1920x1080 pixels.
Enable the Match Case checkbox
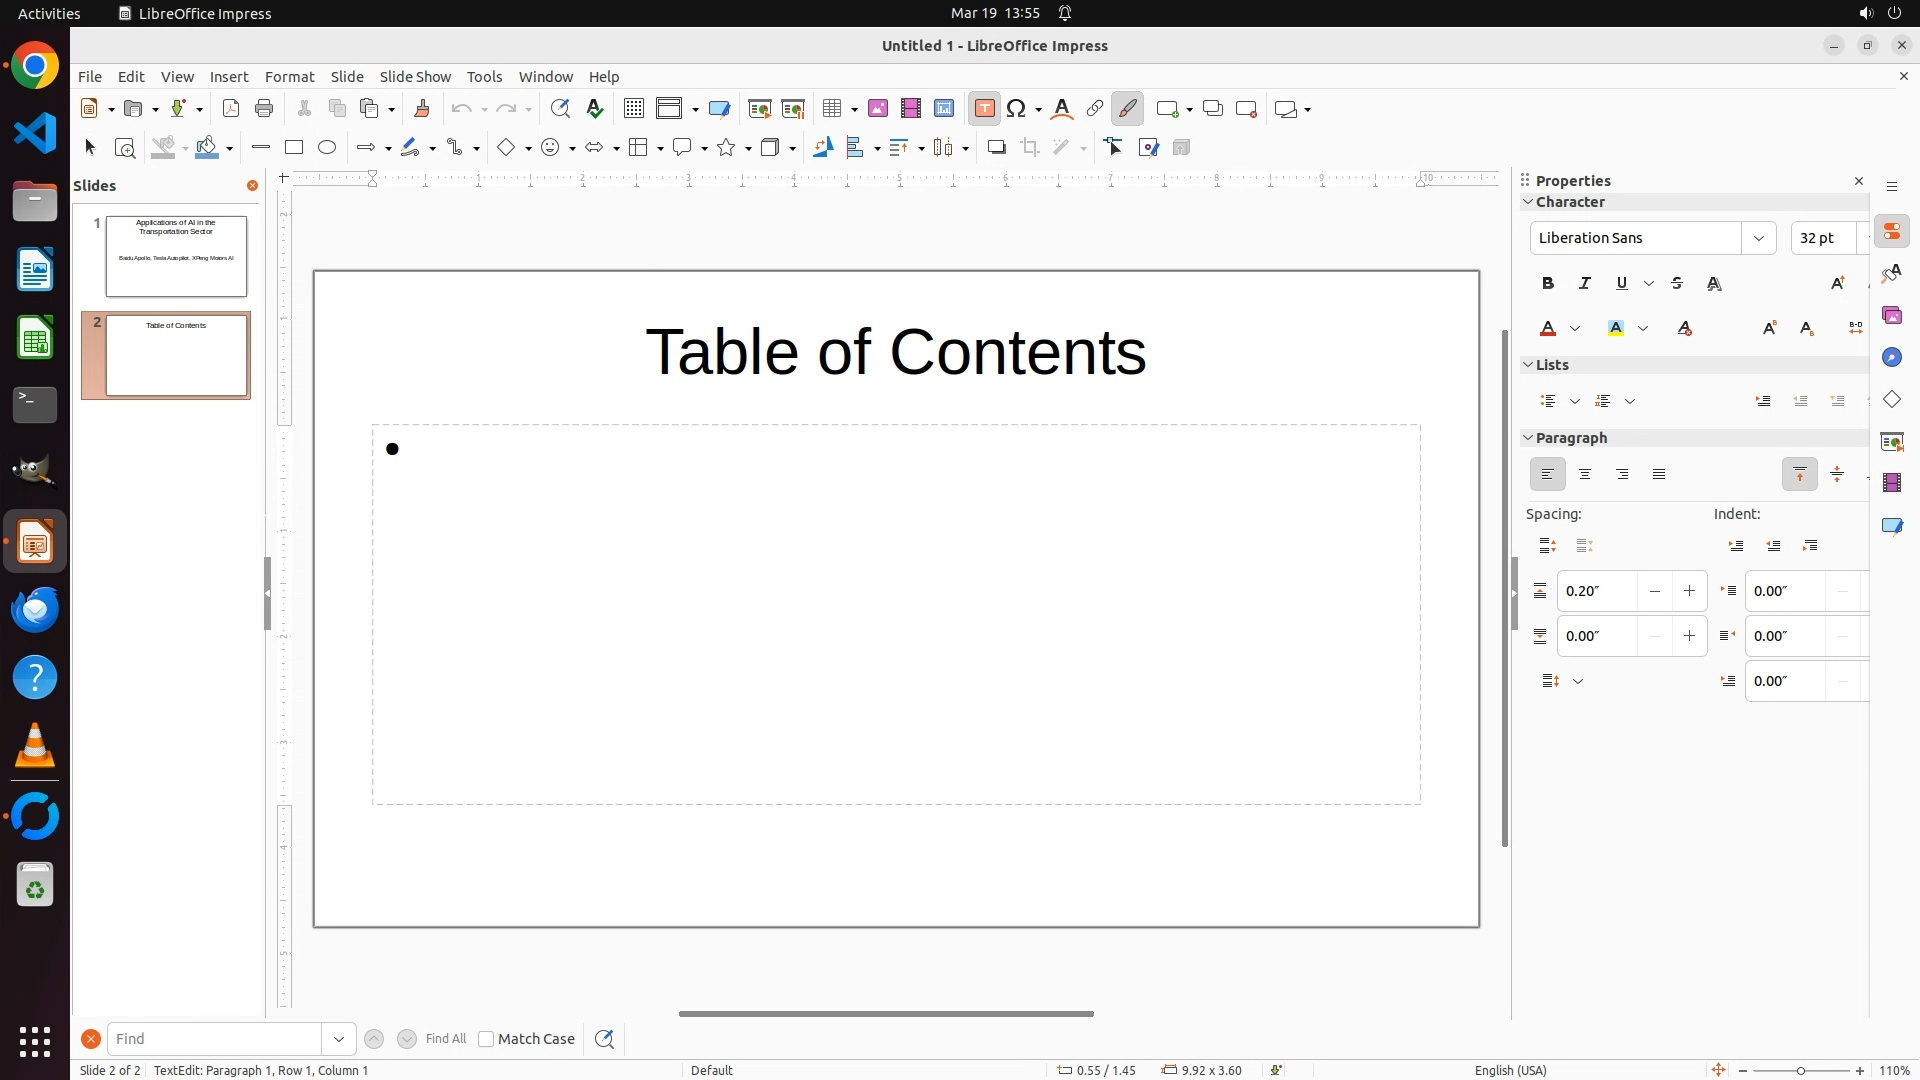(486, 1039)
